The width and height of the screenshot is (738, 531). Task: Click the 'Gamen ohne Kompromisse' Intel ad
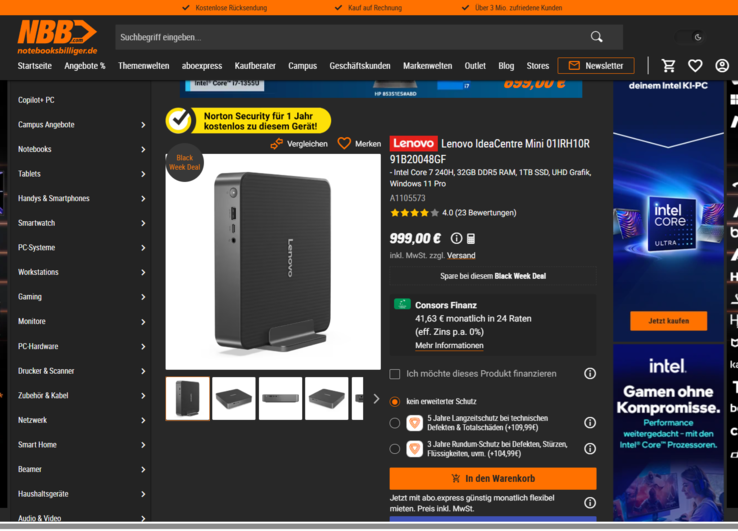coord(668,432)
